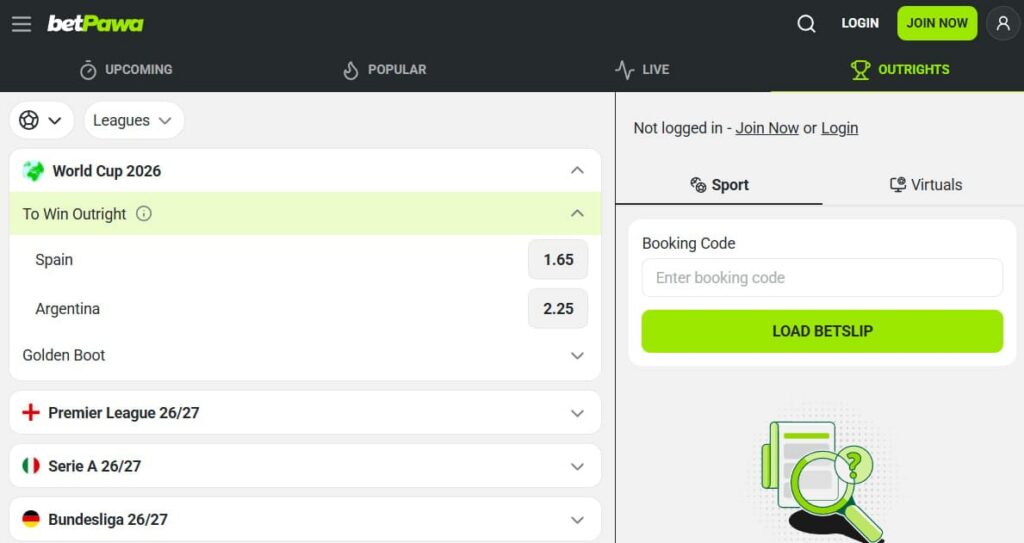This screenshot has height=543, width=1024.
Task: Switch to the Live tab
Action: (642, 69)
